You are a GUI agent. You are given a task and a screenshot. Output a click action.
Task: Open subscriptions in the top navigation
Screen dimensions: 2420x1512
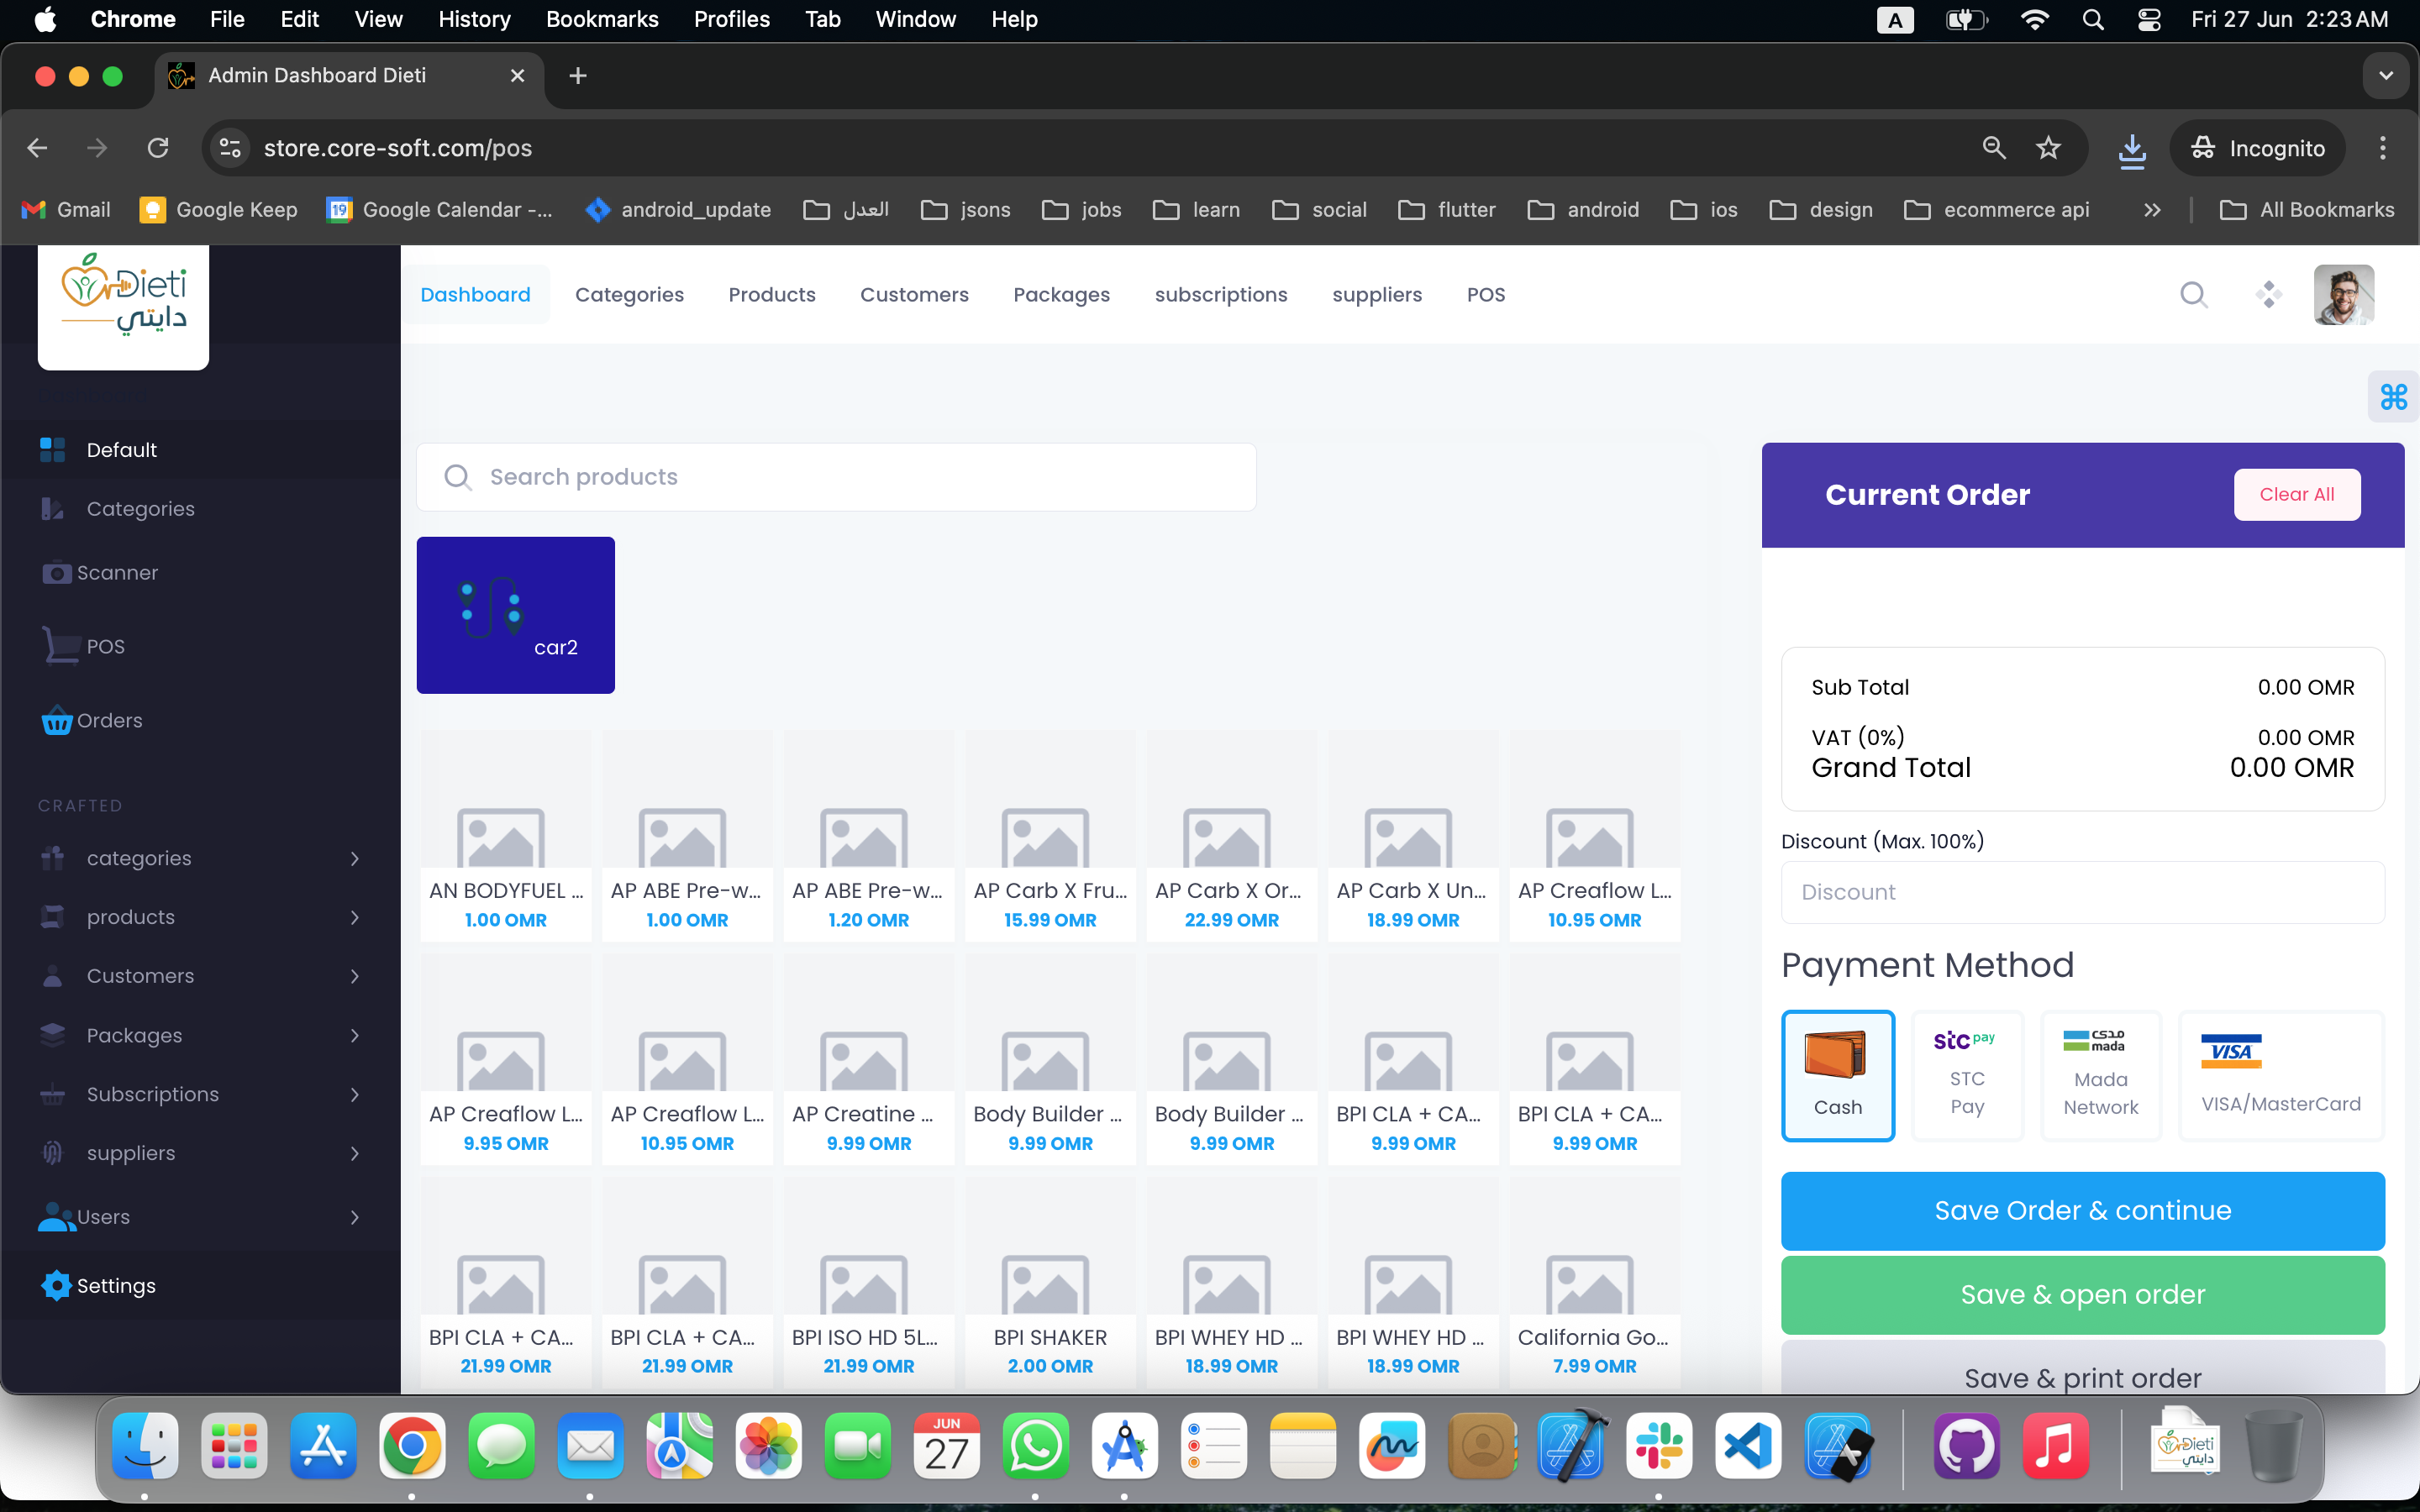point(1221,295)
